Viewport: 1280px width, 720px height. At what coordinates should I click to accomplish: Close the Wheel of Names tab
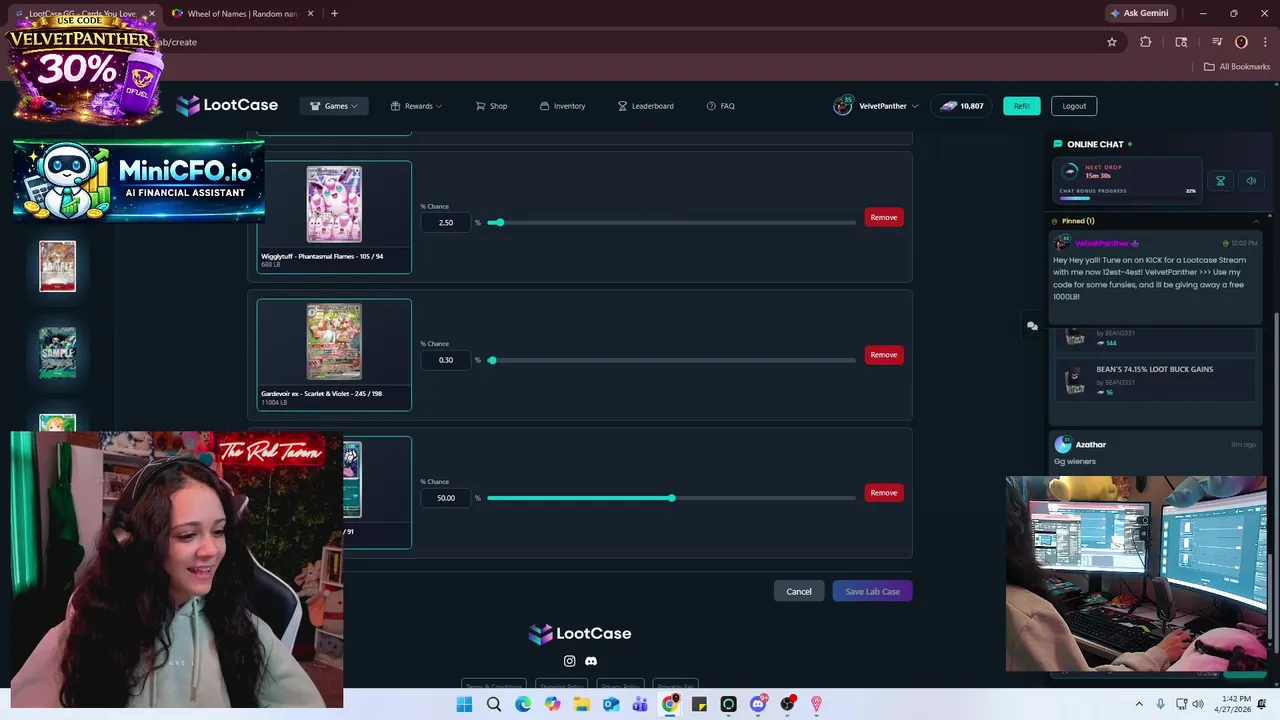coord(310,14)
